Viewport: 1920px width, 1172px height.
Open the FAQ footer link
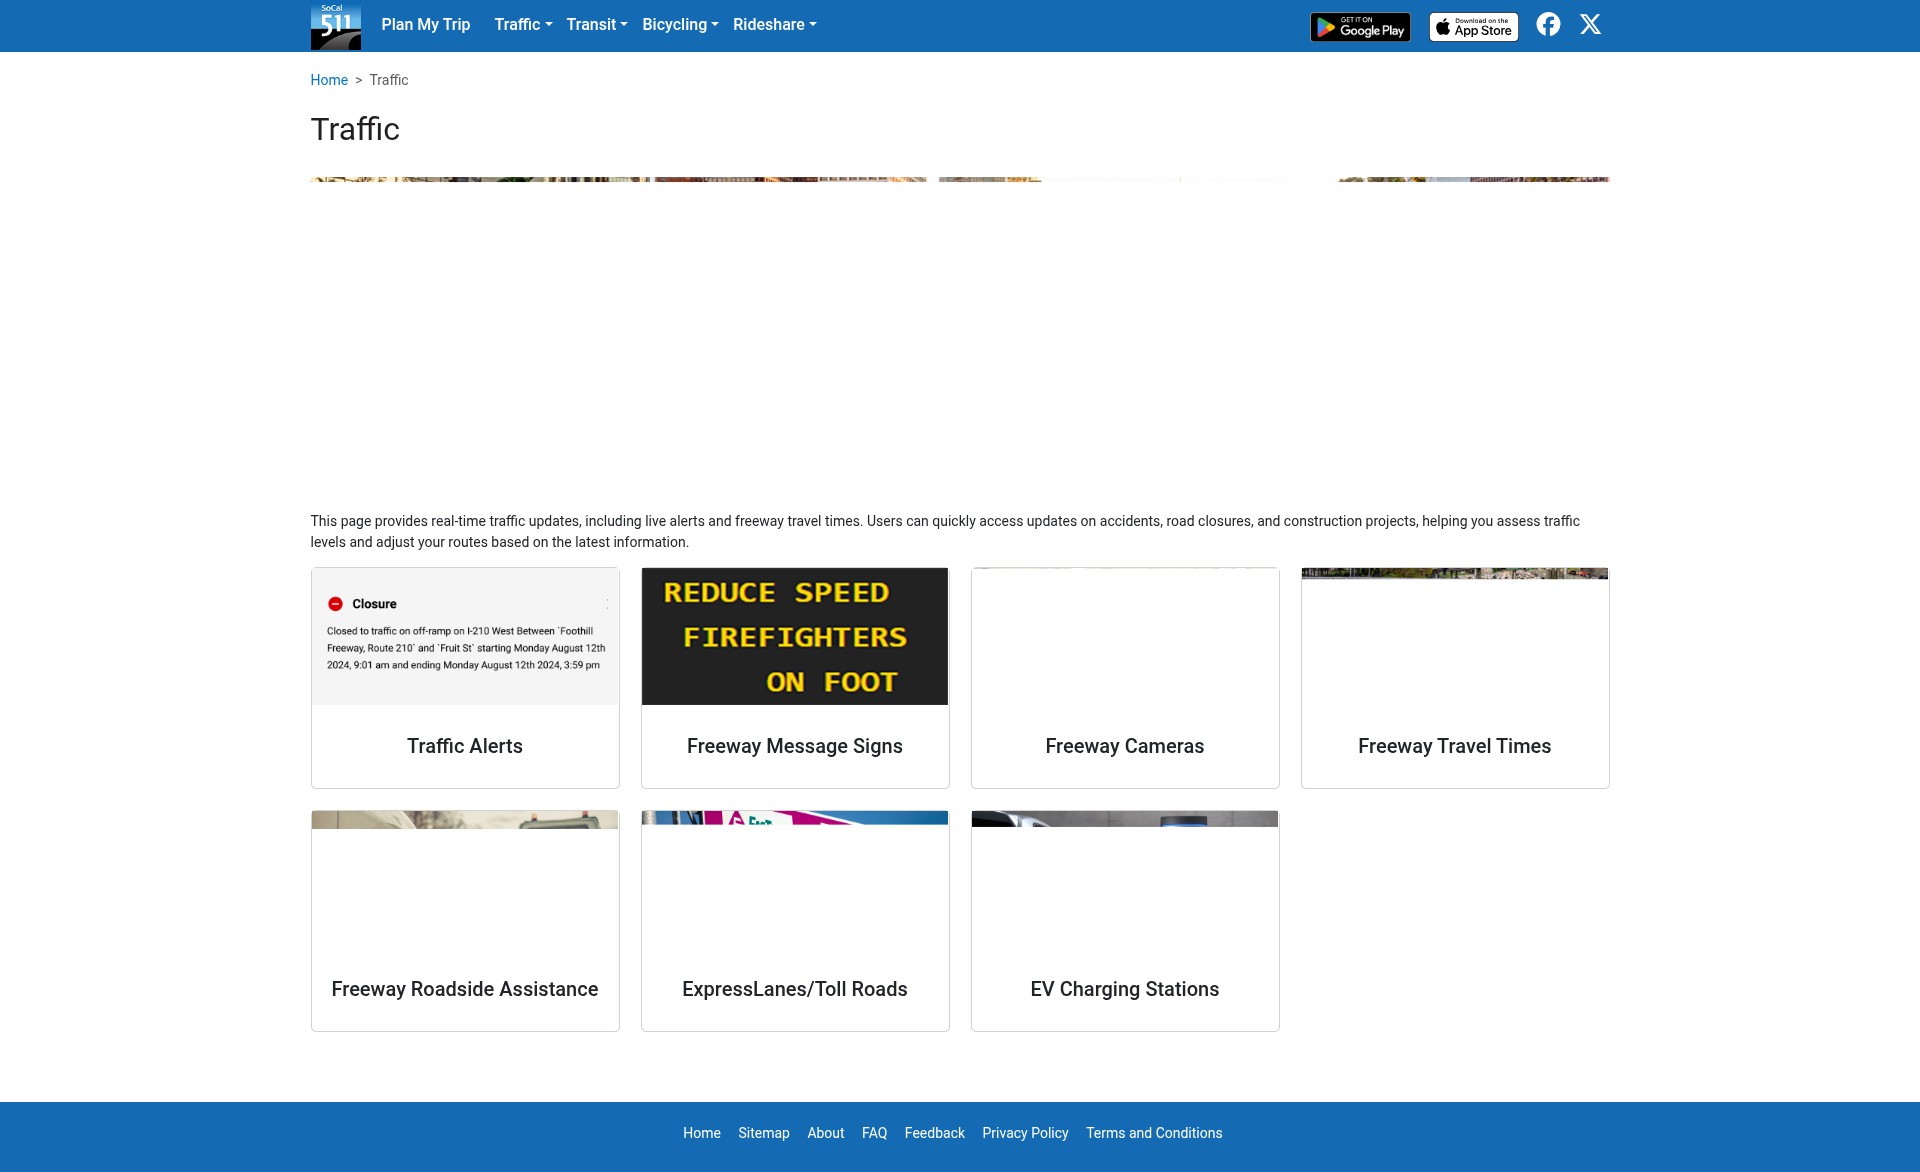click(875, 1133)
